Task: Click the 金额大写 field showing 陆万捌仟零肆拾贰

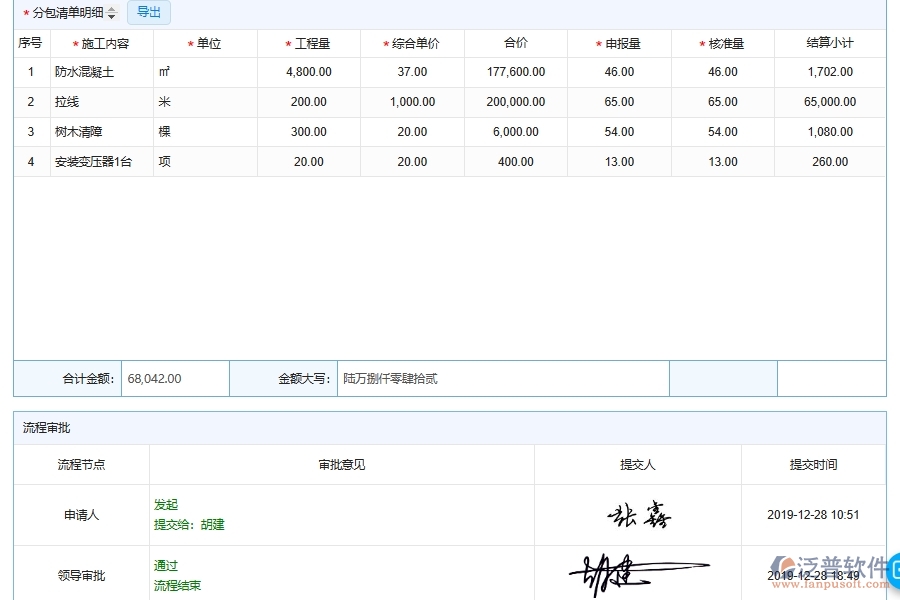Action: click(500, 378)
